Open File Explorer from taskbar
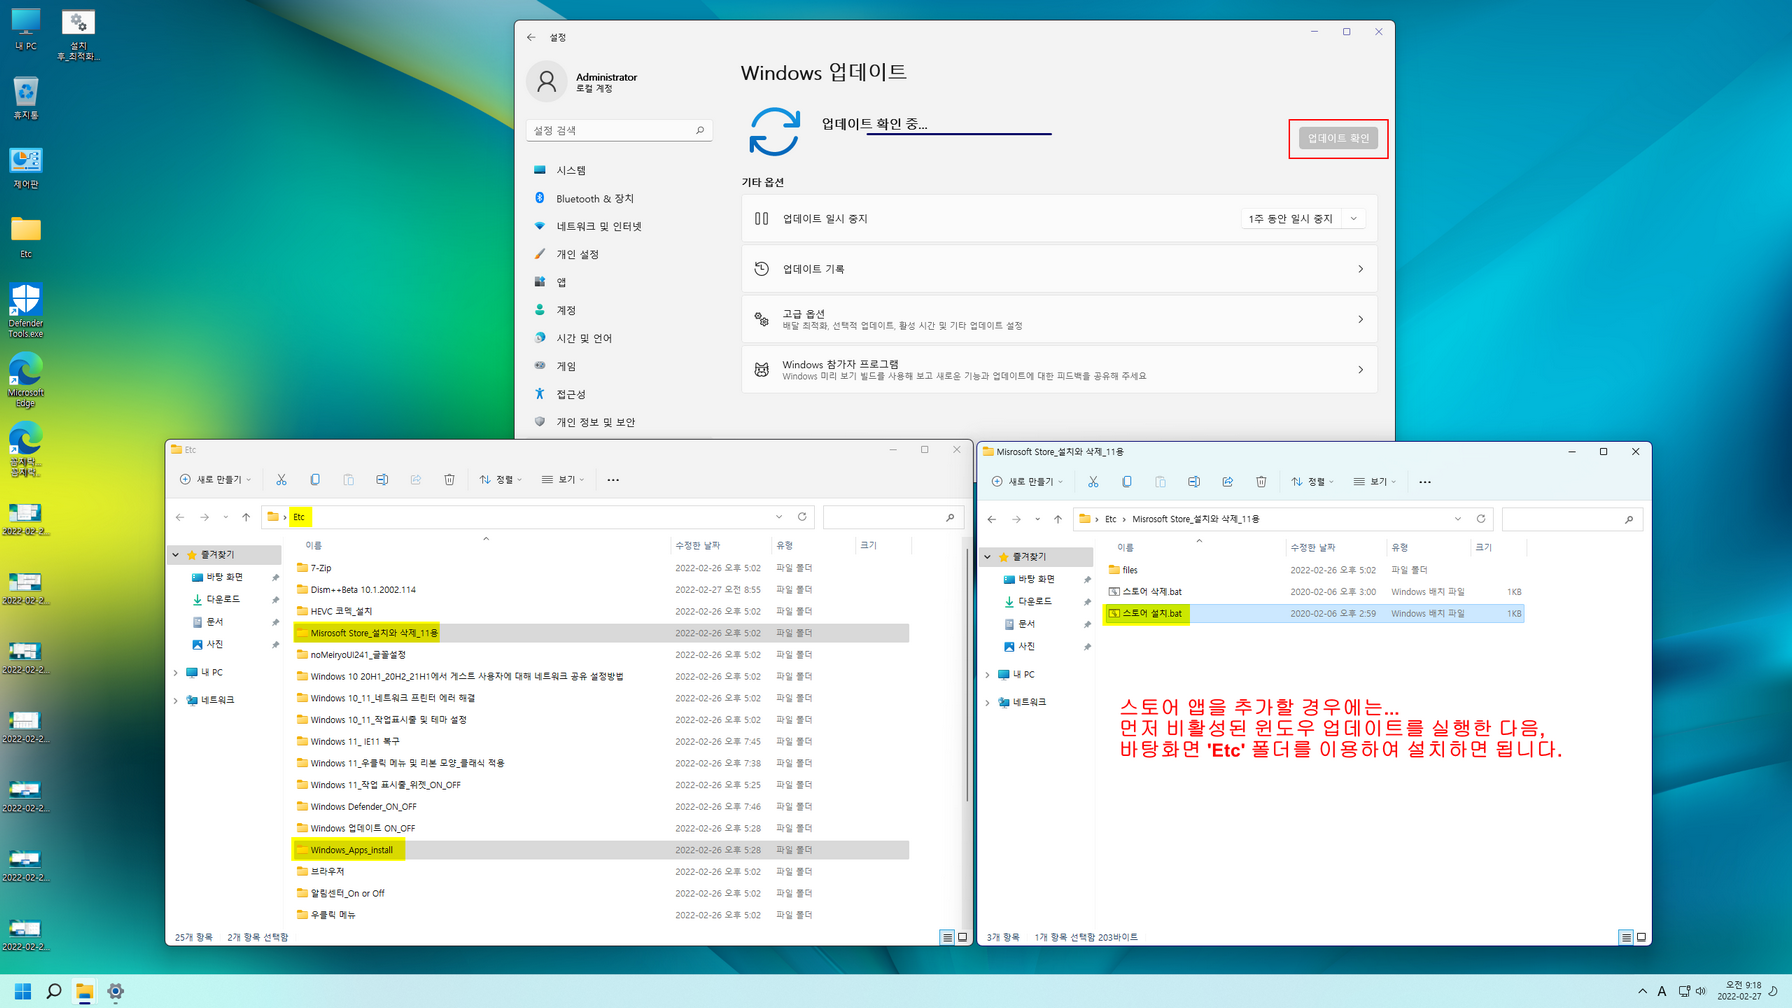1792x1008 pixels. point(84,991)
